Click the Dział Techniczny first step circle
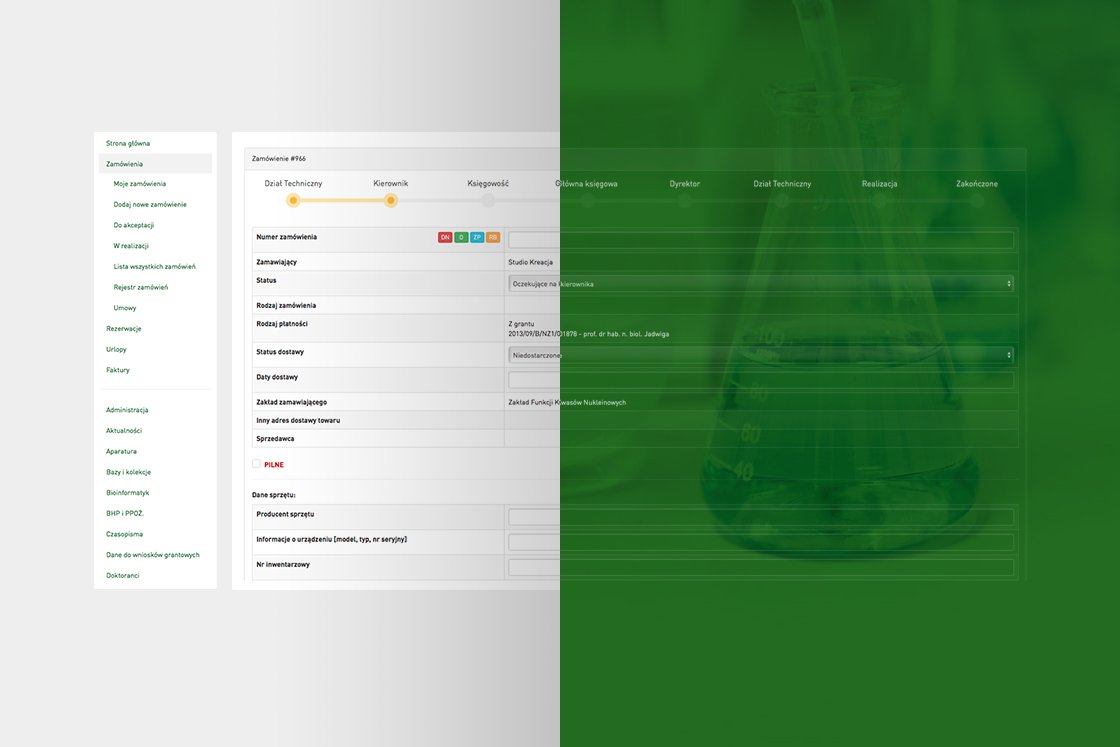 pos(293,200)
